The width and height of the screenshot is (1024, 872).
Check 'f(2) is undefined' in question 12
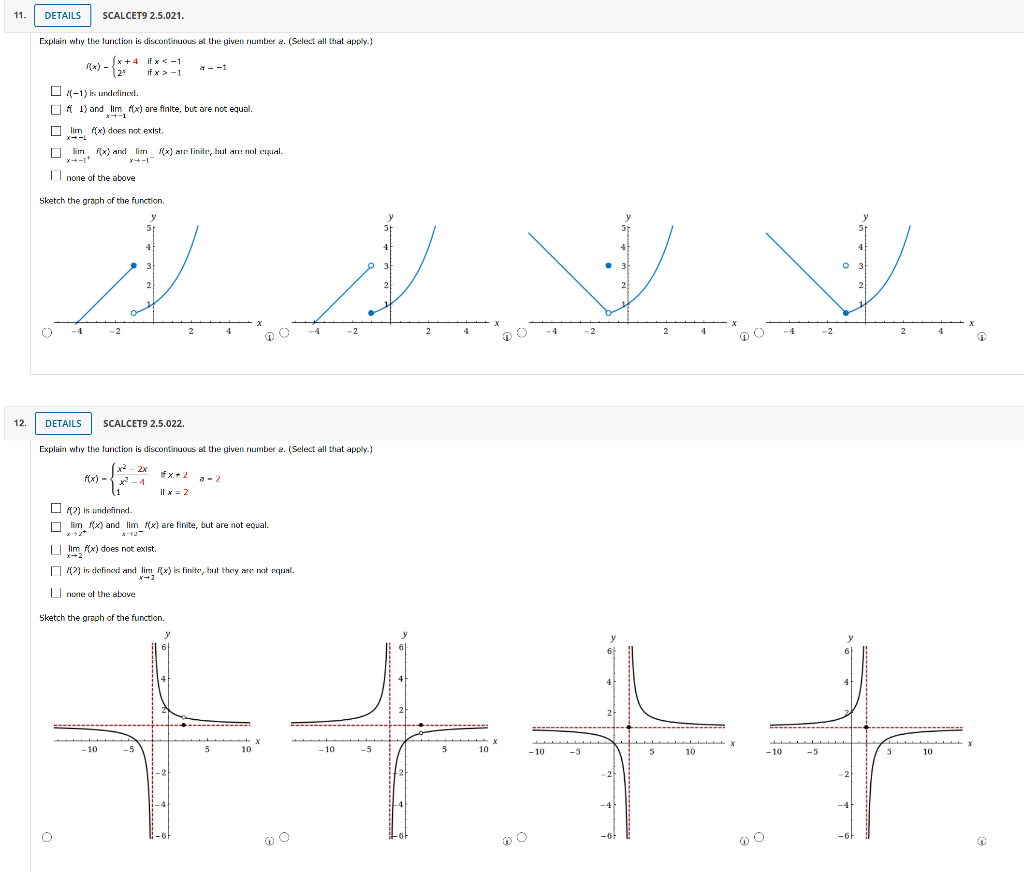[x=55, y=509]
